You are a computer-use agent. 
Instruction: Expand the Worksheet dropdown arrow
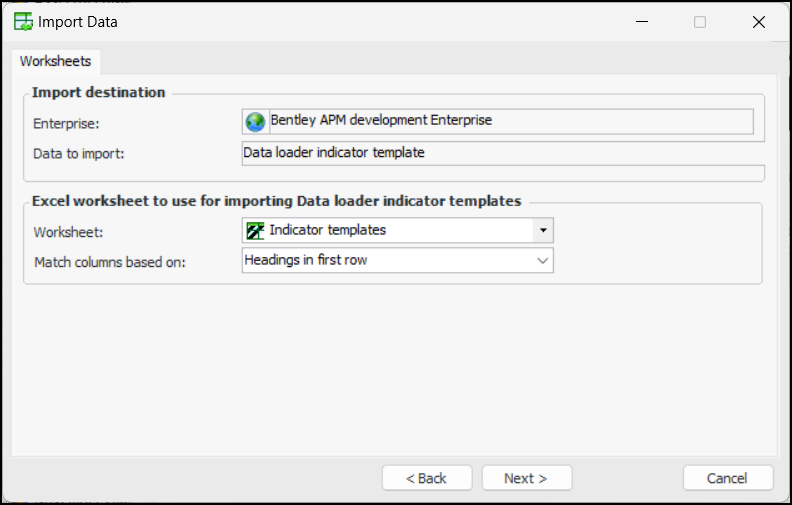pos(543,230)
